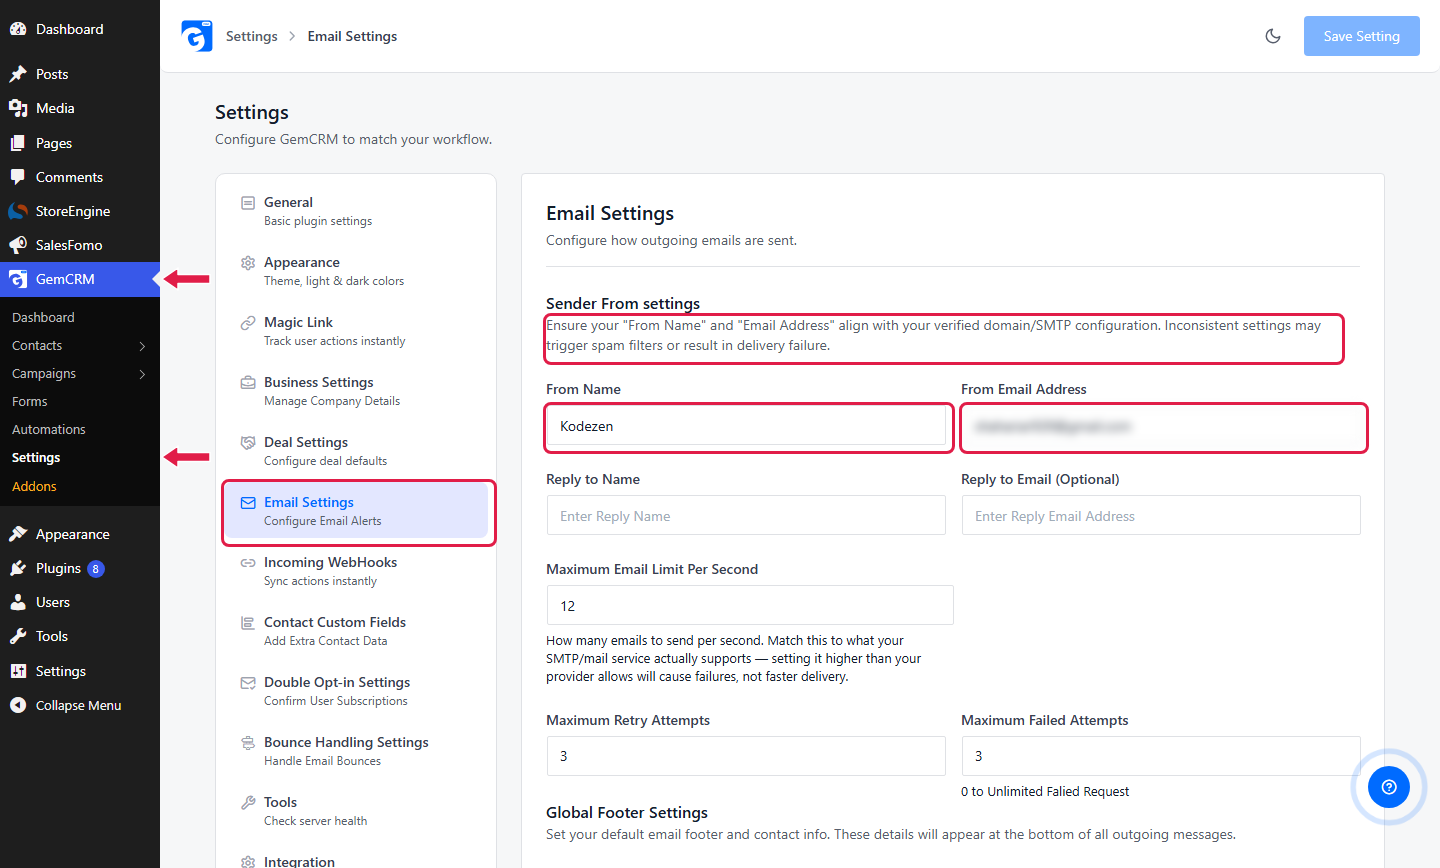Click the Appearance paintbrush icon in WordPress menu

[18, 534]
